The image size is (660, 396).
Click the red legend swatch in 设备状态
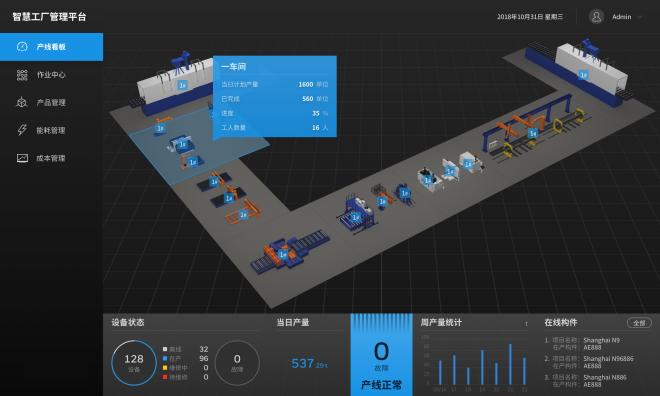[x=165, y=377]
